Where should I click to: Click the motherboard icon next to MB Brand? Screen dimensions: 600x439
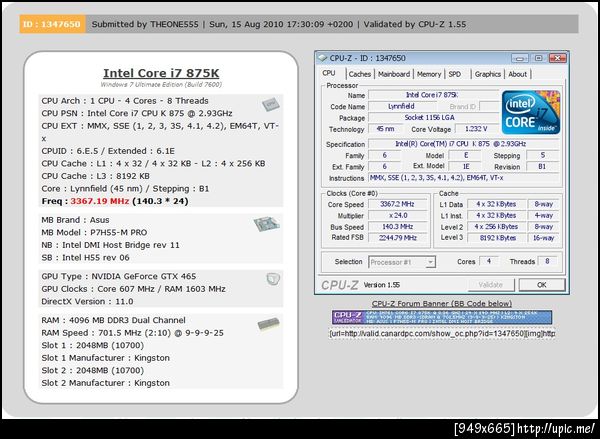pyautogui.click(x=266, y=224)
